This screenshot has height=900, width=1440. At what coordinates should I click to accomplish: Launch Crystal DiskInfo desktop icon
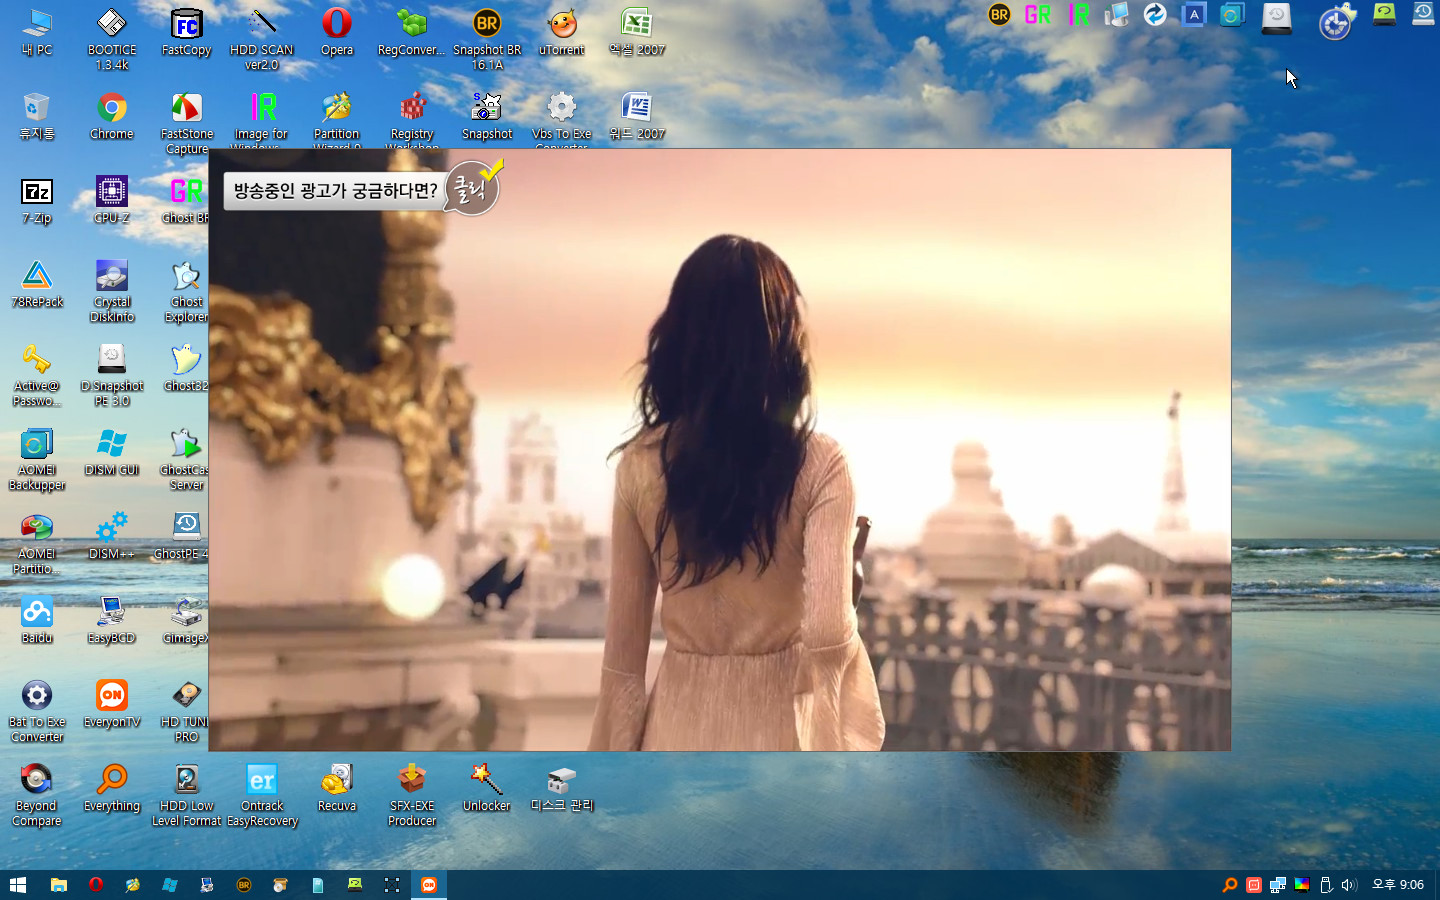point(112,290)
